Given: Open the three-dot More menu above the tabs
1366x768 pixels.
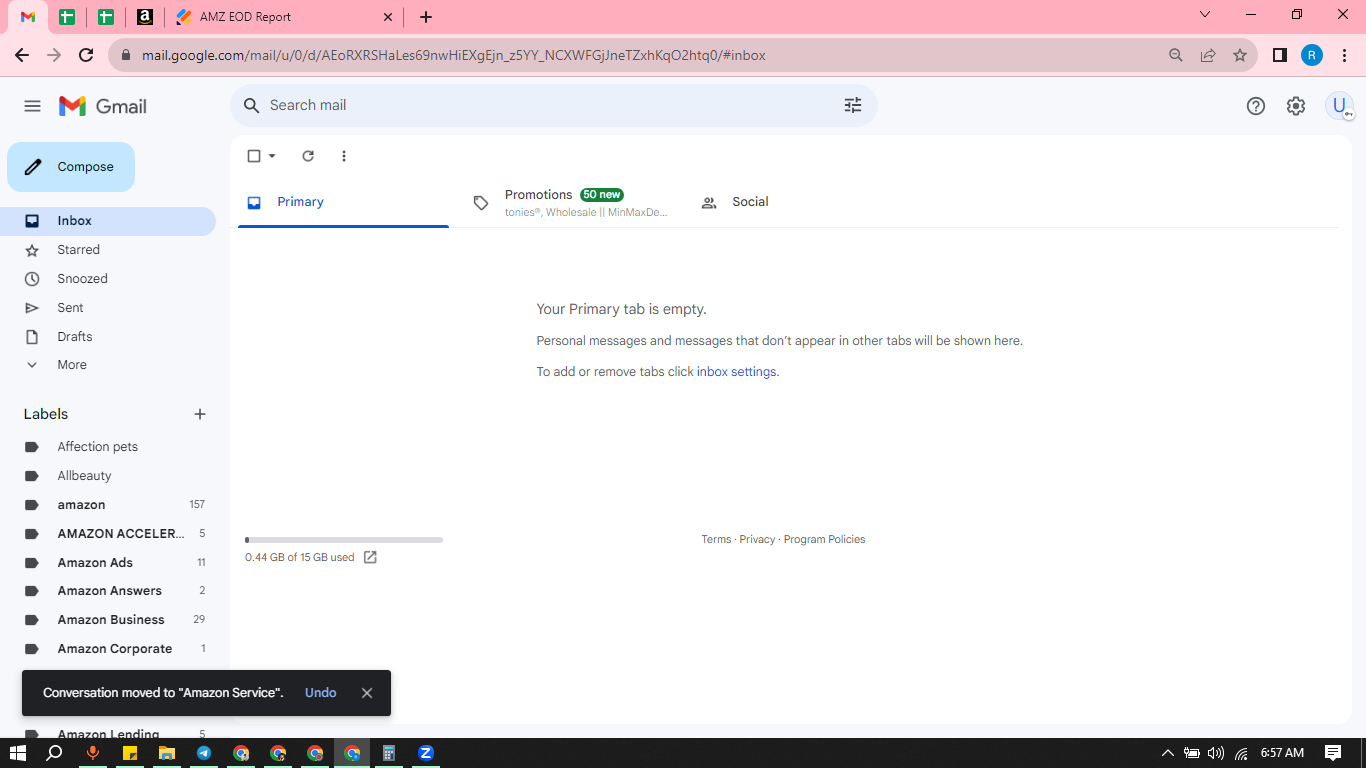Looking at the screenshot, I should click(x=344, y=156).
